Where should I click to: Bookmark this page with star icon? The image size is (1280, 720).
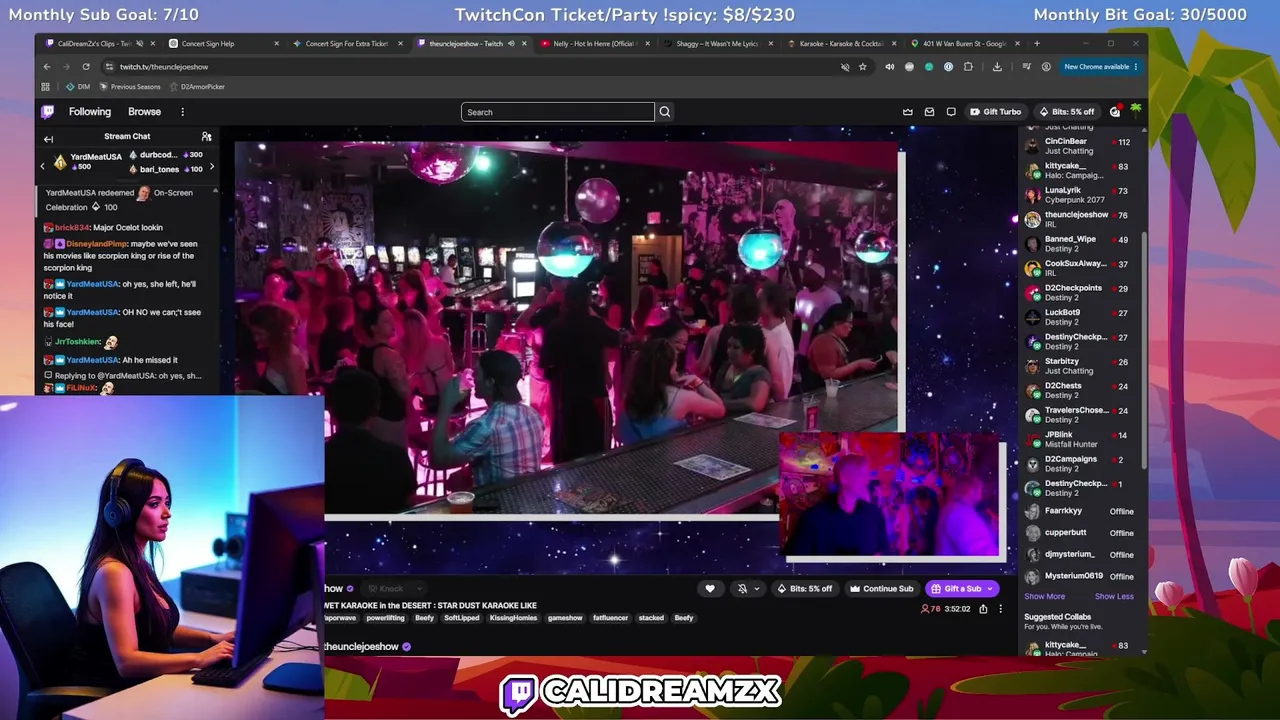coord(863,67)
